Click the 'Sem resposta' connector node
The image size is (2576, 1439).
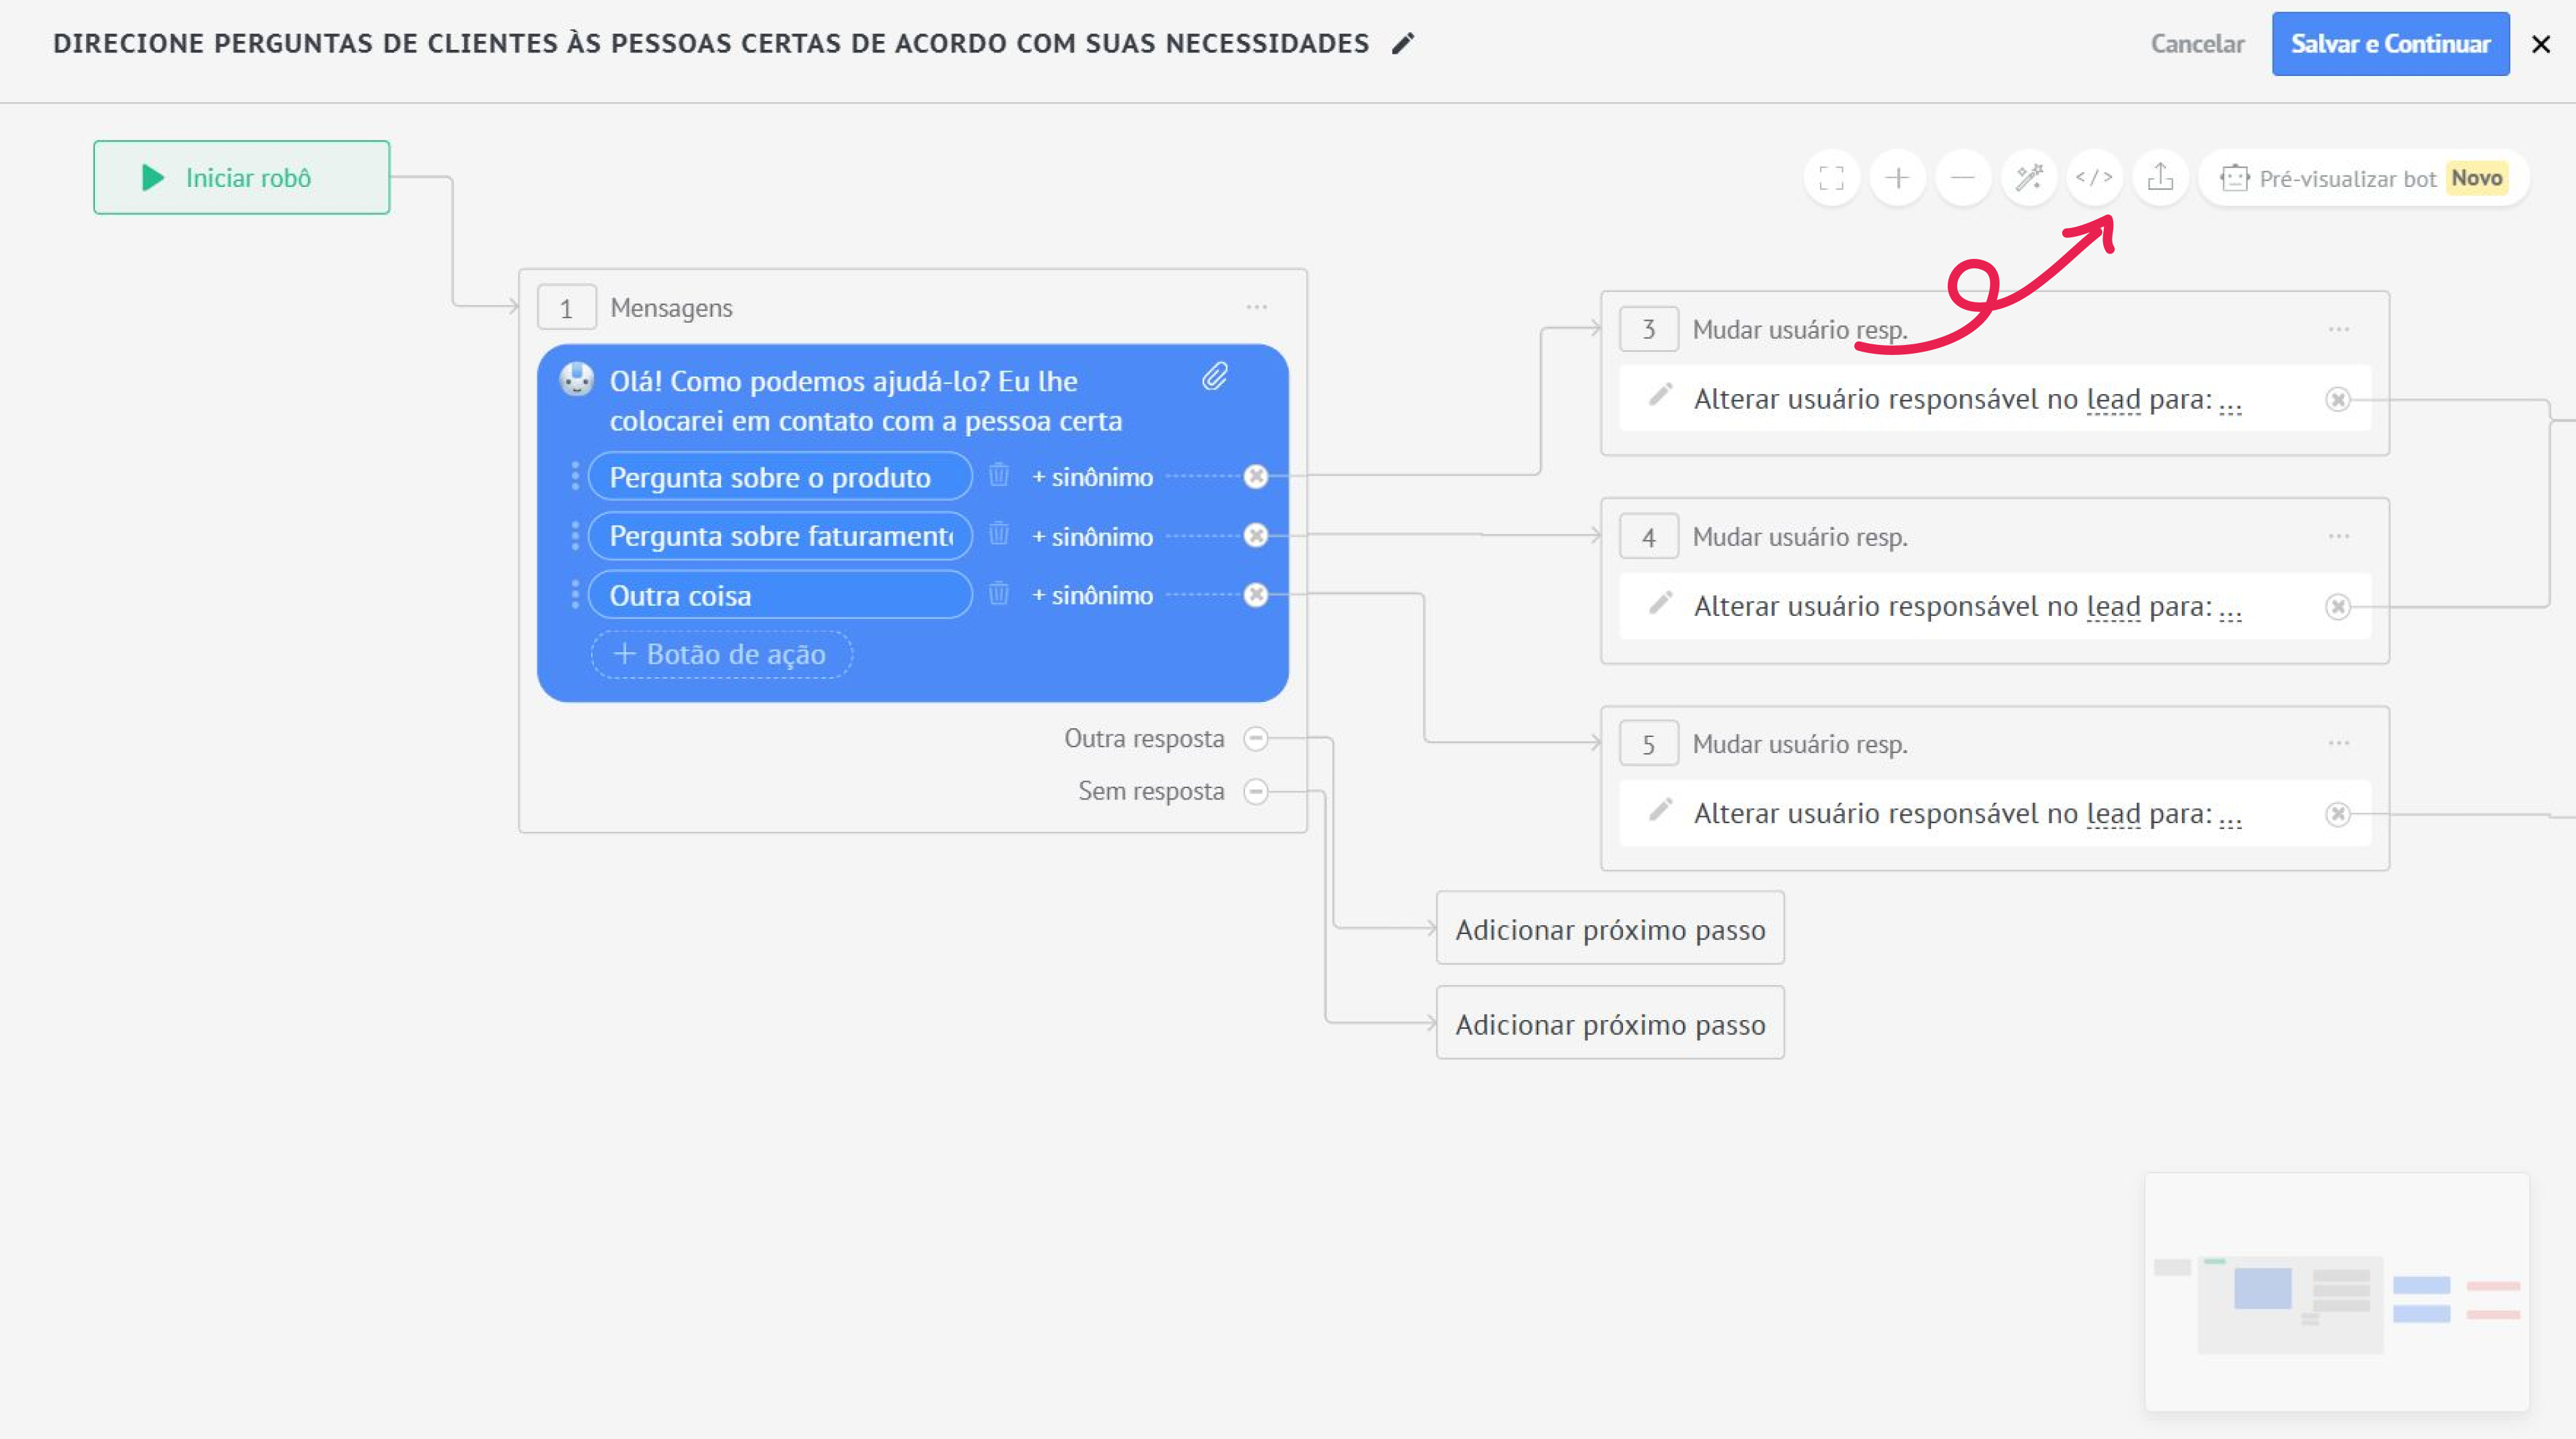tap(1256, 792)
